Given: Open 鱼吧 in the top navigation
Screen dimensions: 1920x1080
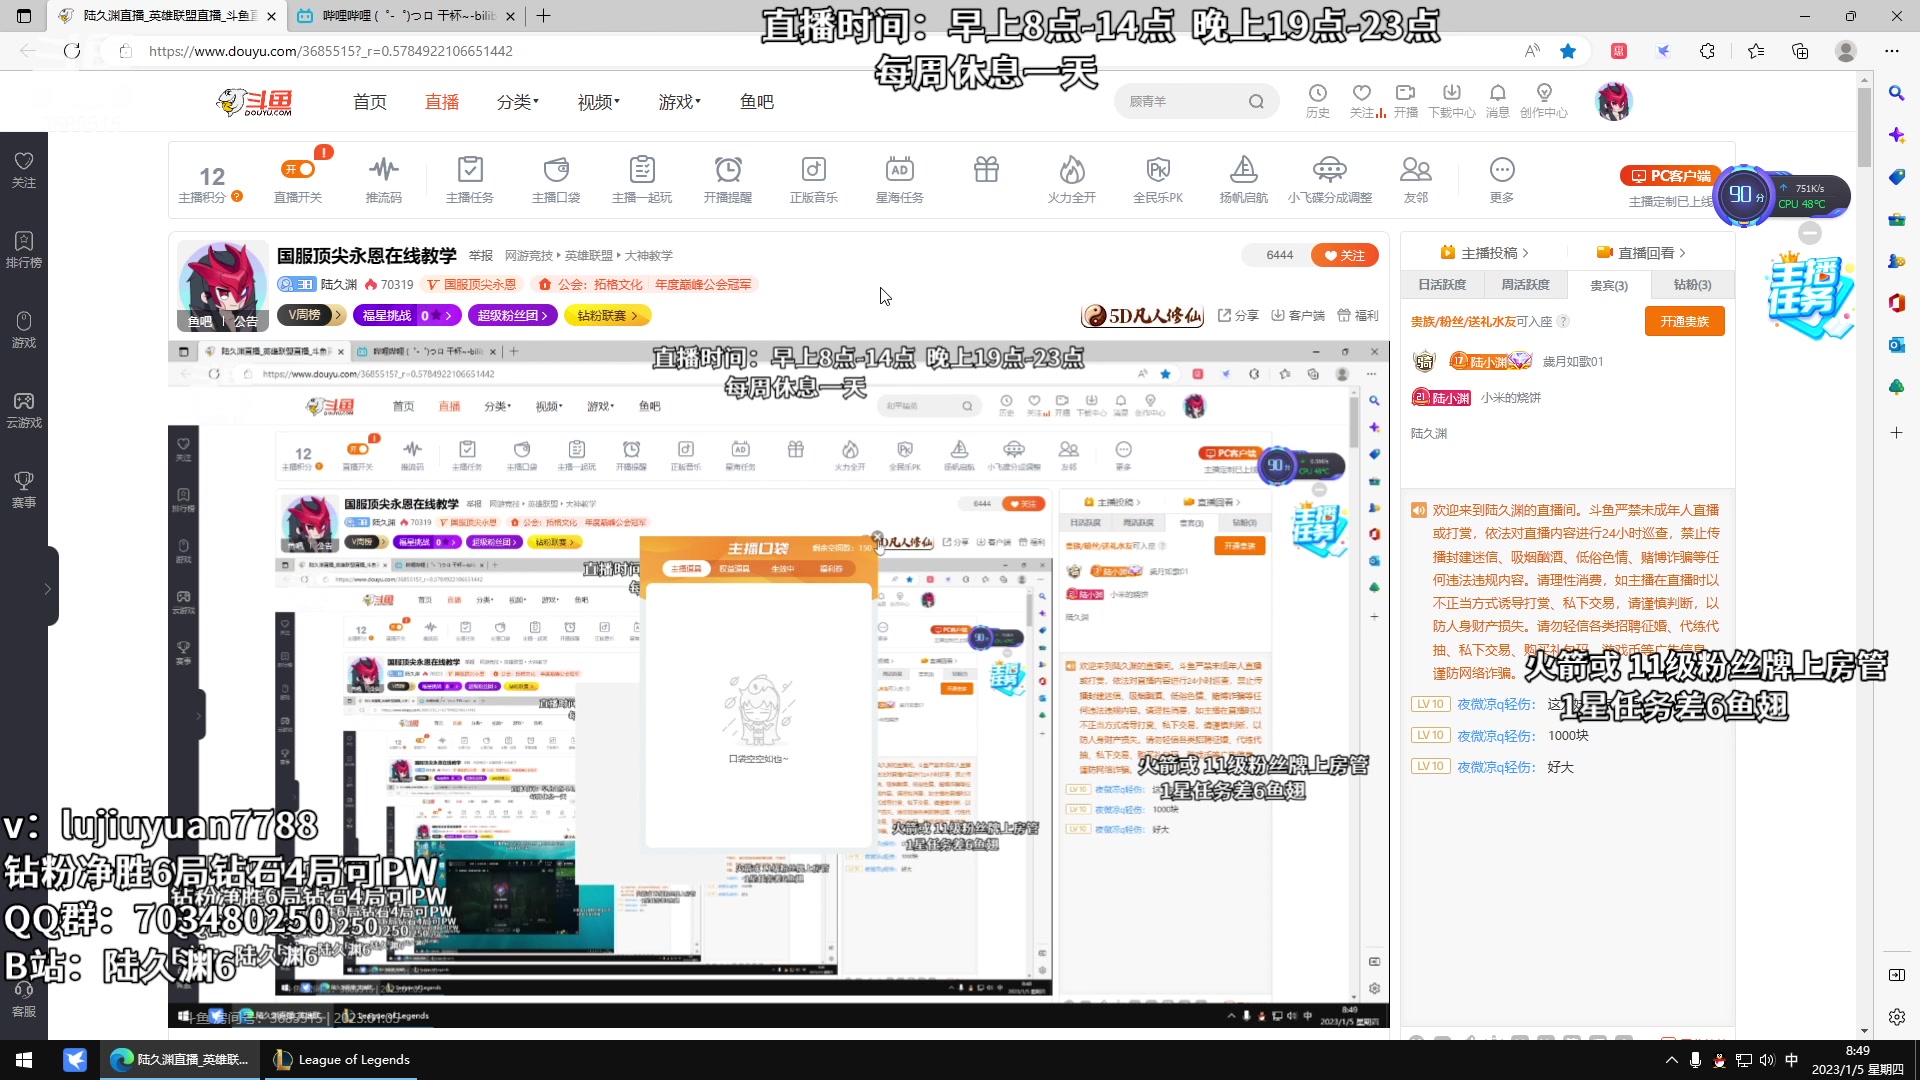Looking at the screenshot, I should (x=757, y=102).
